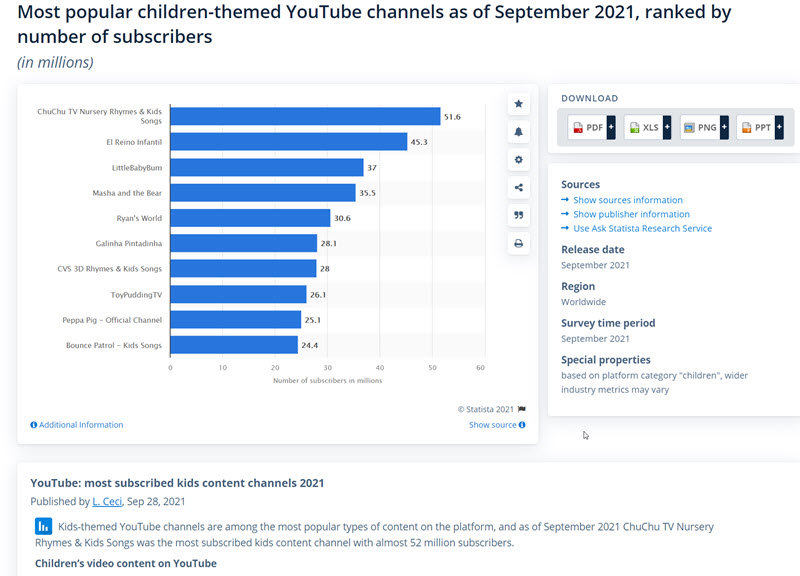Open chart settings with the gear icon
The image size is (800, 576).
tap(518, 160)
